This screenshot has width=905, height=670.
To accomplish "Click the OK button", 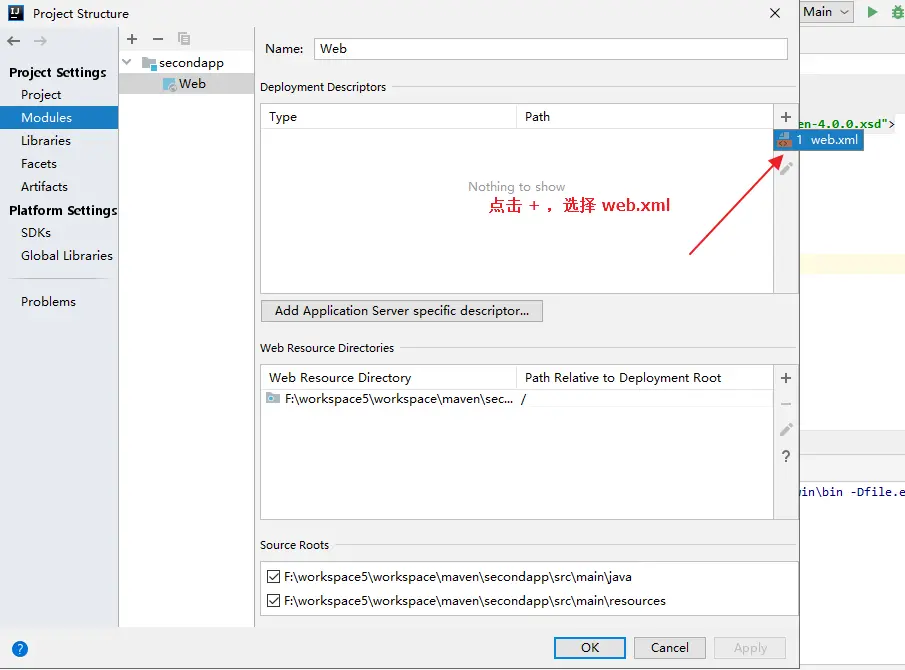I will pyautogui.click(x=590, y=648).
